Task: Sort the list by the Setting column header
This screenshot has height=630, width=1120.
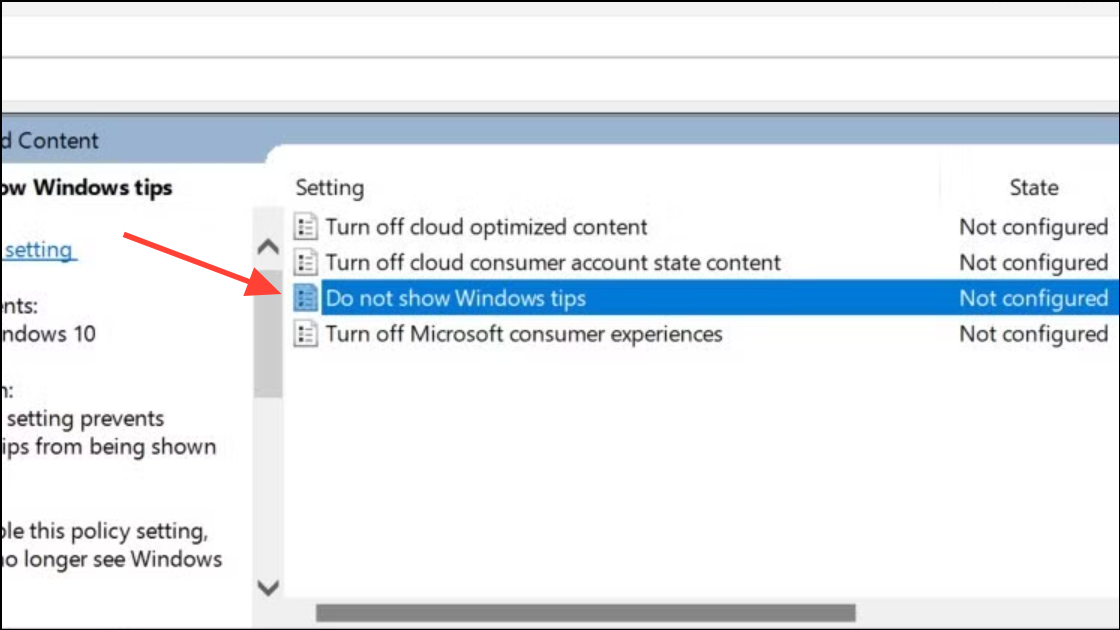Action: (330, 188)
